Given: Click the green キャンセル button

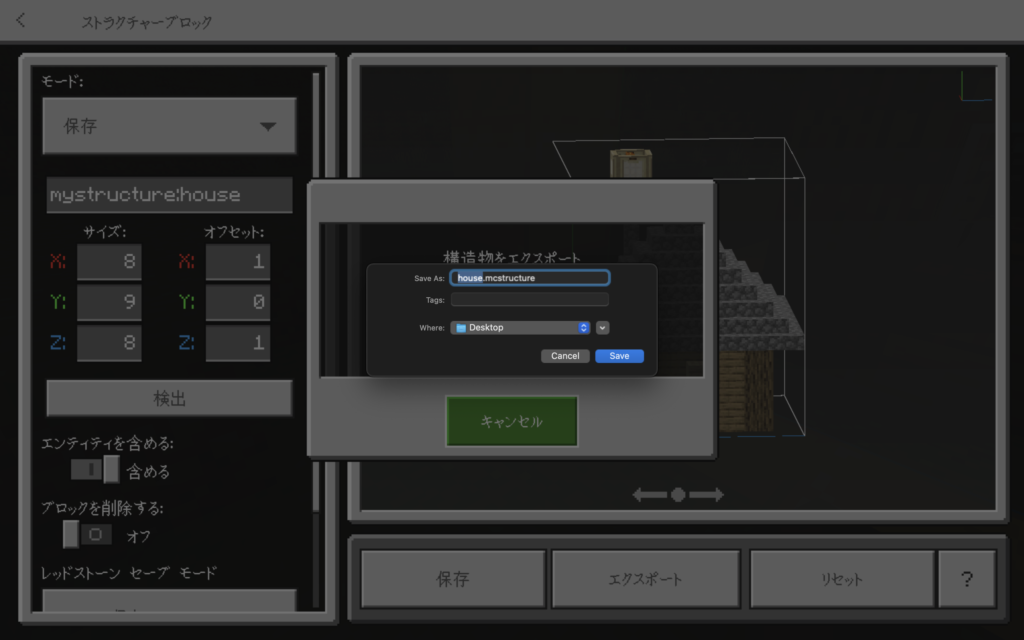Looking at the screenshot, I should point(511,421).
